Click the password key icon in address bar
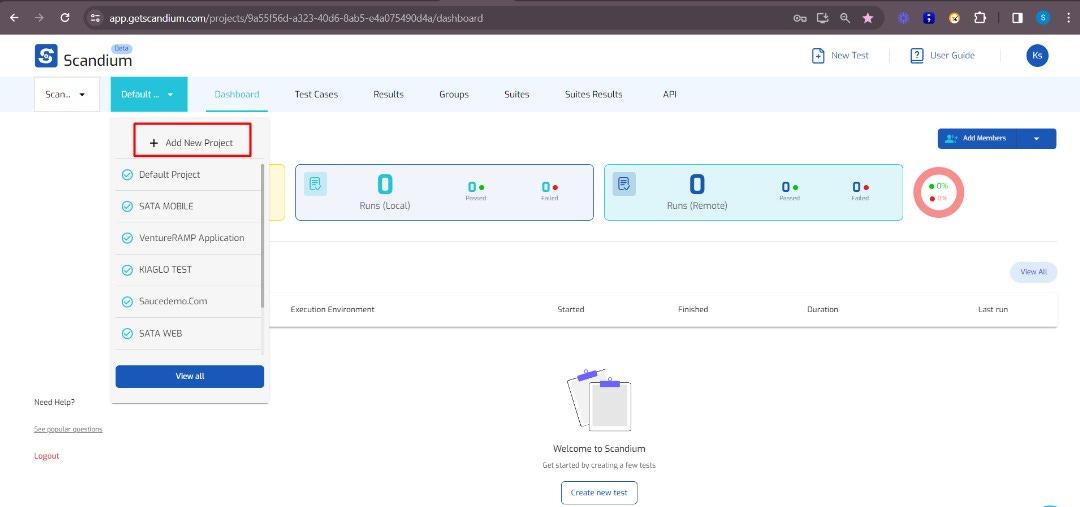Viewport: 1080px width, 507px height. click(800, 19)
